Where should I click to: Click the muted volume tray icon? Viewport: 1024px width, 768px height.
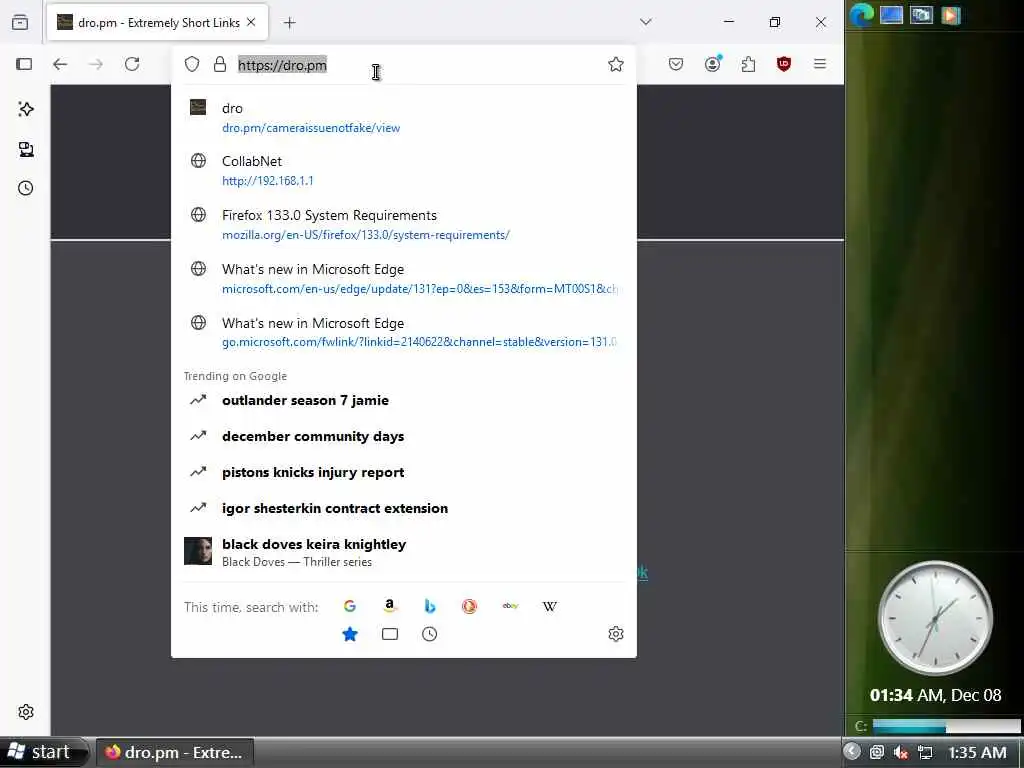901,752
